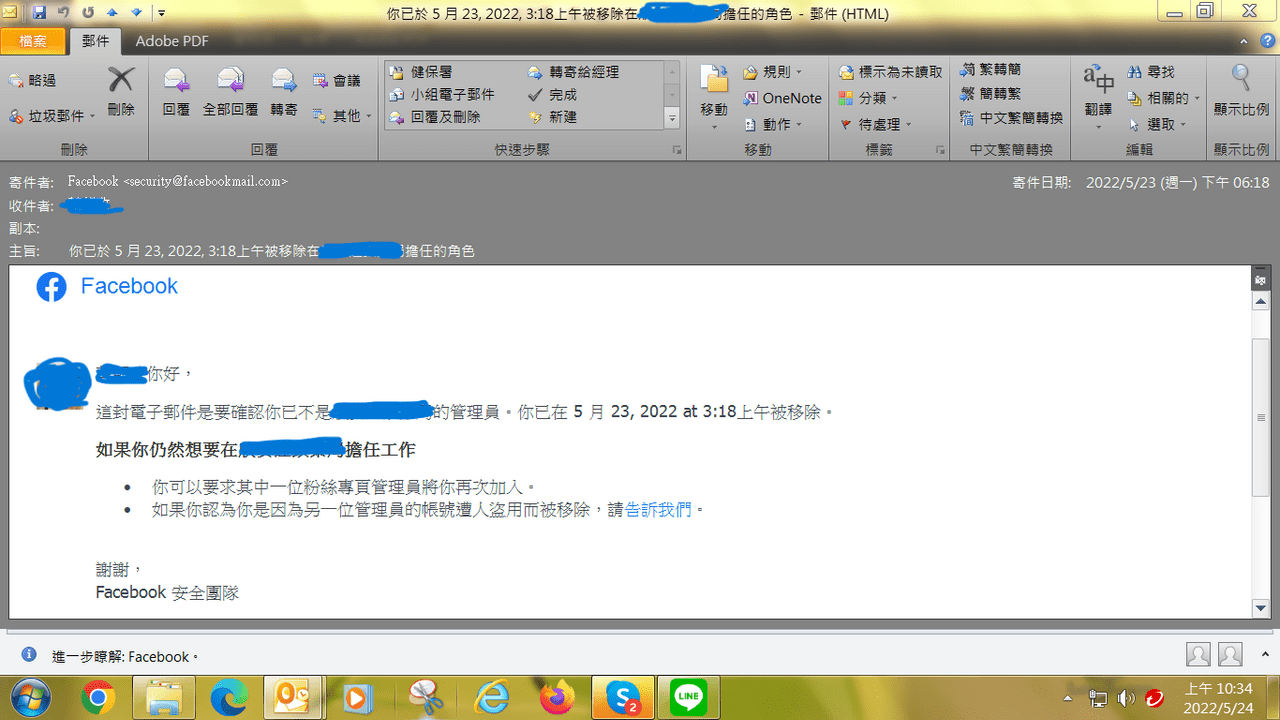
Task: Follow the 告訴我們 link in the email
Action: 658,509
